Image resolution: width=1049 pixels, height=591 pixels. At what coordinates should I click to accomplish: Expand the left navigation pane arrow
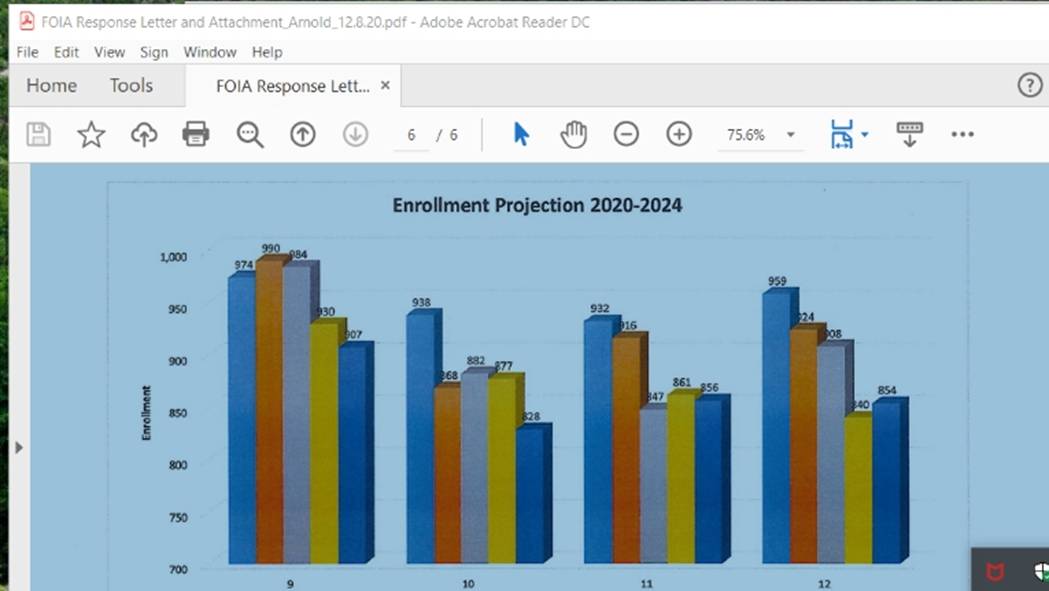click(x=18, y=447)
